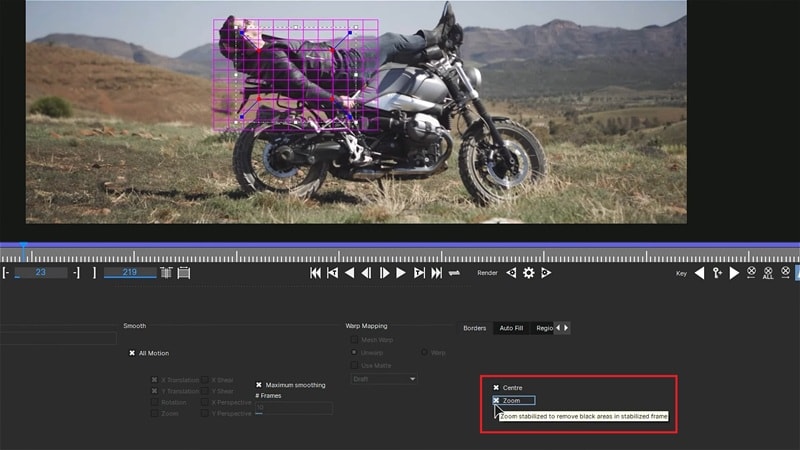The width and height of the screenshot is (800, 450).
Task: Toggle the X Perspective checkbox
Action: (205, 402)
